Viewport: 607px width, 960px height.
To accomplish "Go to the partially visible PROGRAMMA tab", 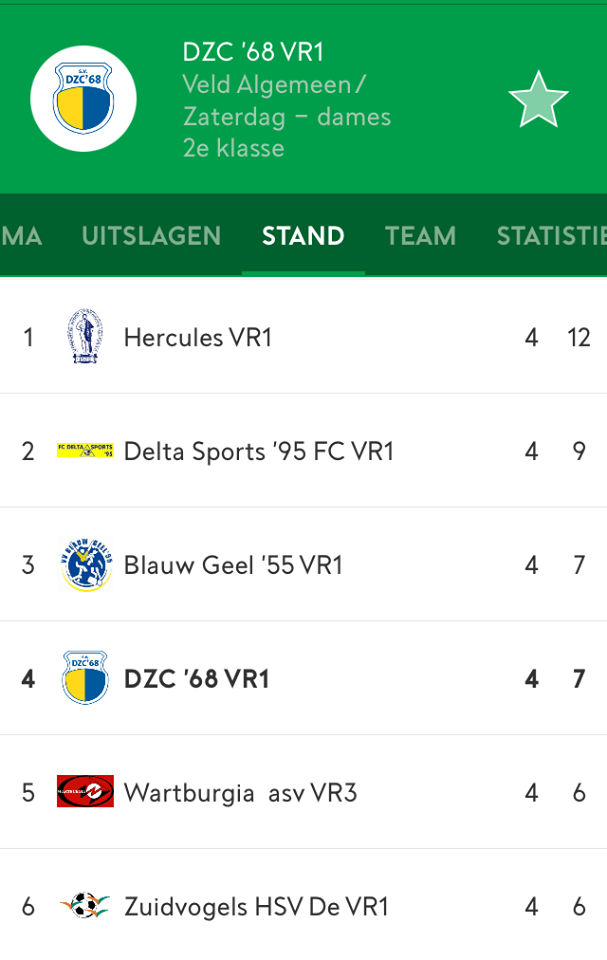I will point(21,236).
